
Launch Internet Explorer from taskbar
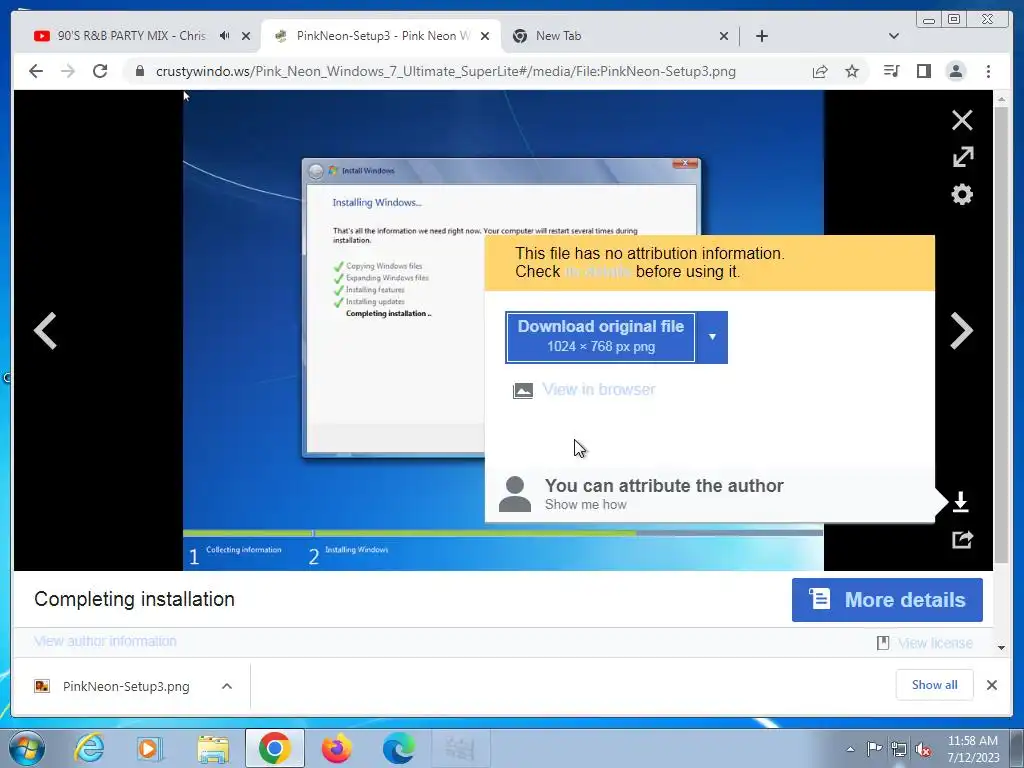tap(89, 748)
